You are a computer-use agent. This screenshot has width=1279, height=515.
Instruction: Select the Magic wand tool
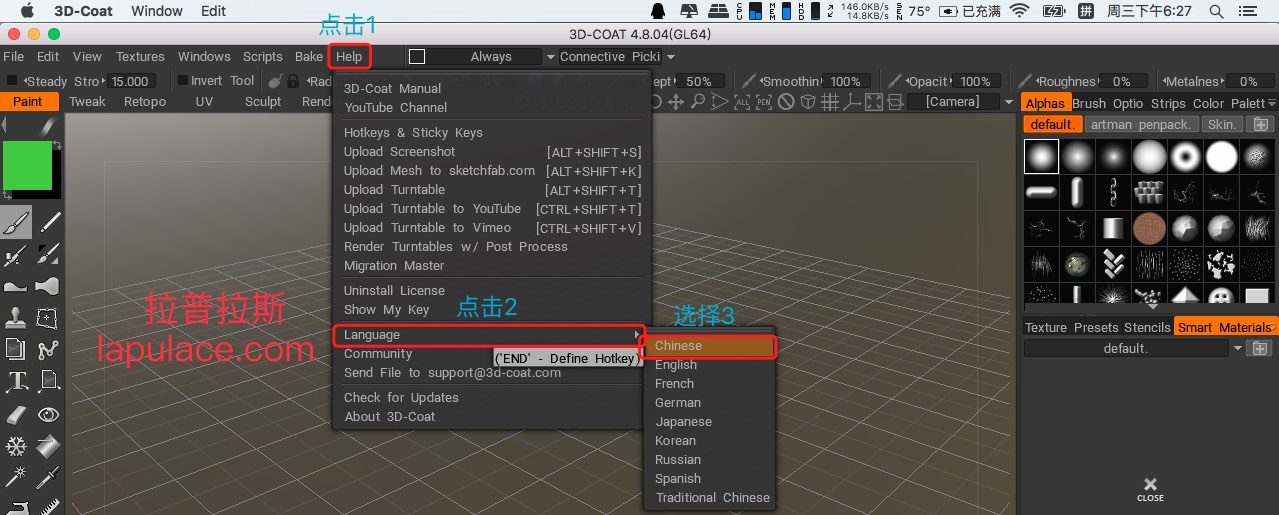click(x=15, y=477)
